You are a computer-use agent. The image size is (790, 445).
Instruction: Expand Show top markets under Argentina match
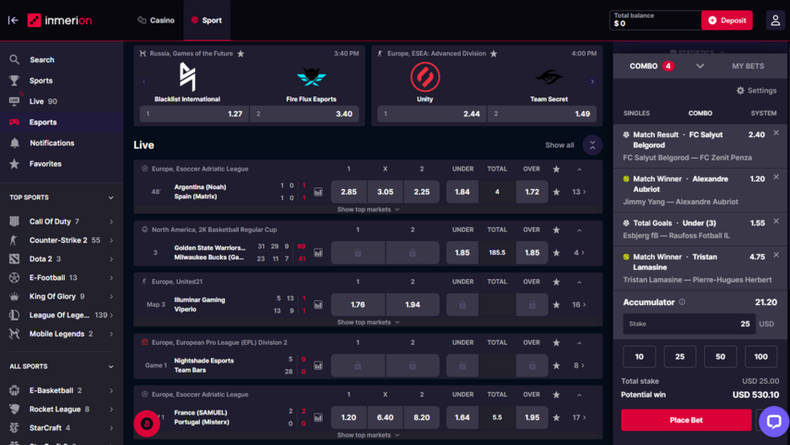click(x=368, y=210)
